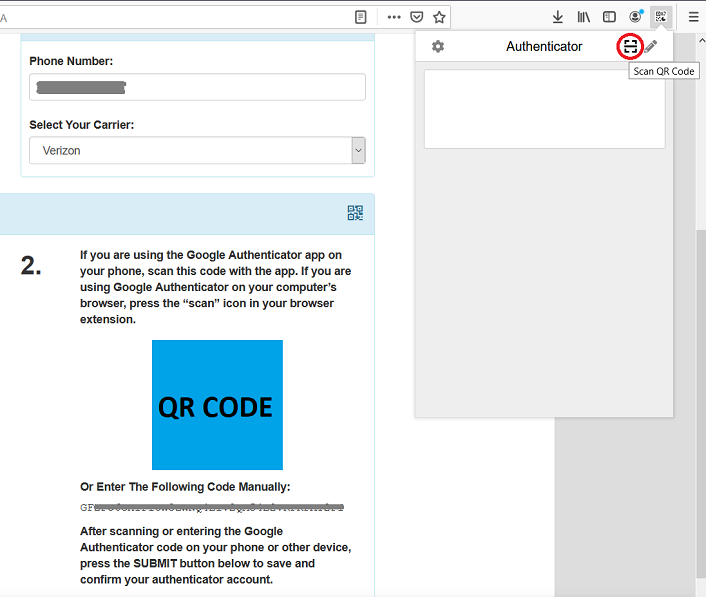
Task: Click the empty Authenticator account box
Action: tap(544, 109)
